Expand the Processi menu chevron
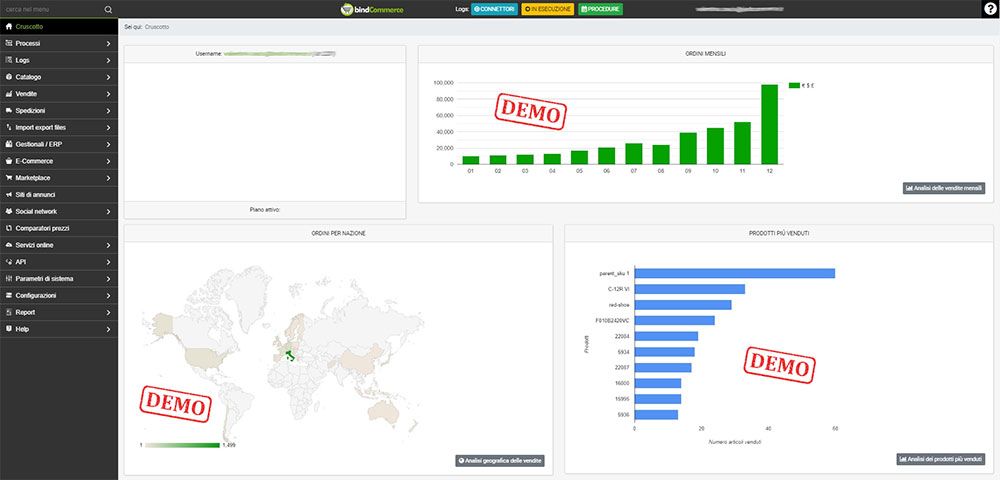 [x=108, y=43]
